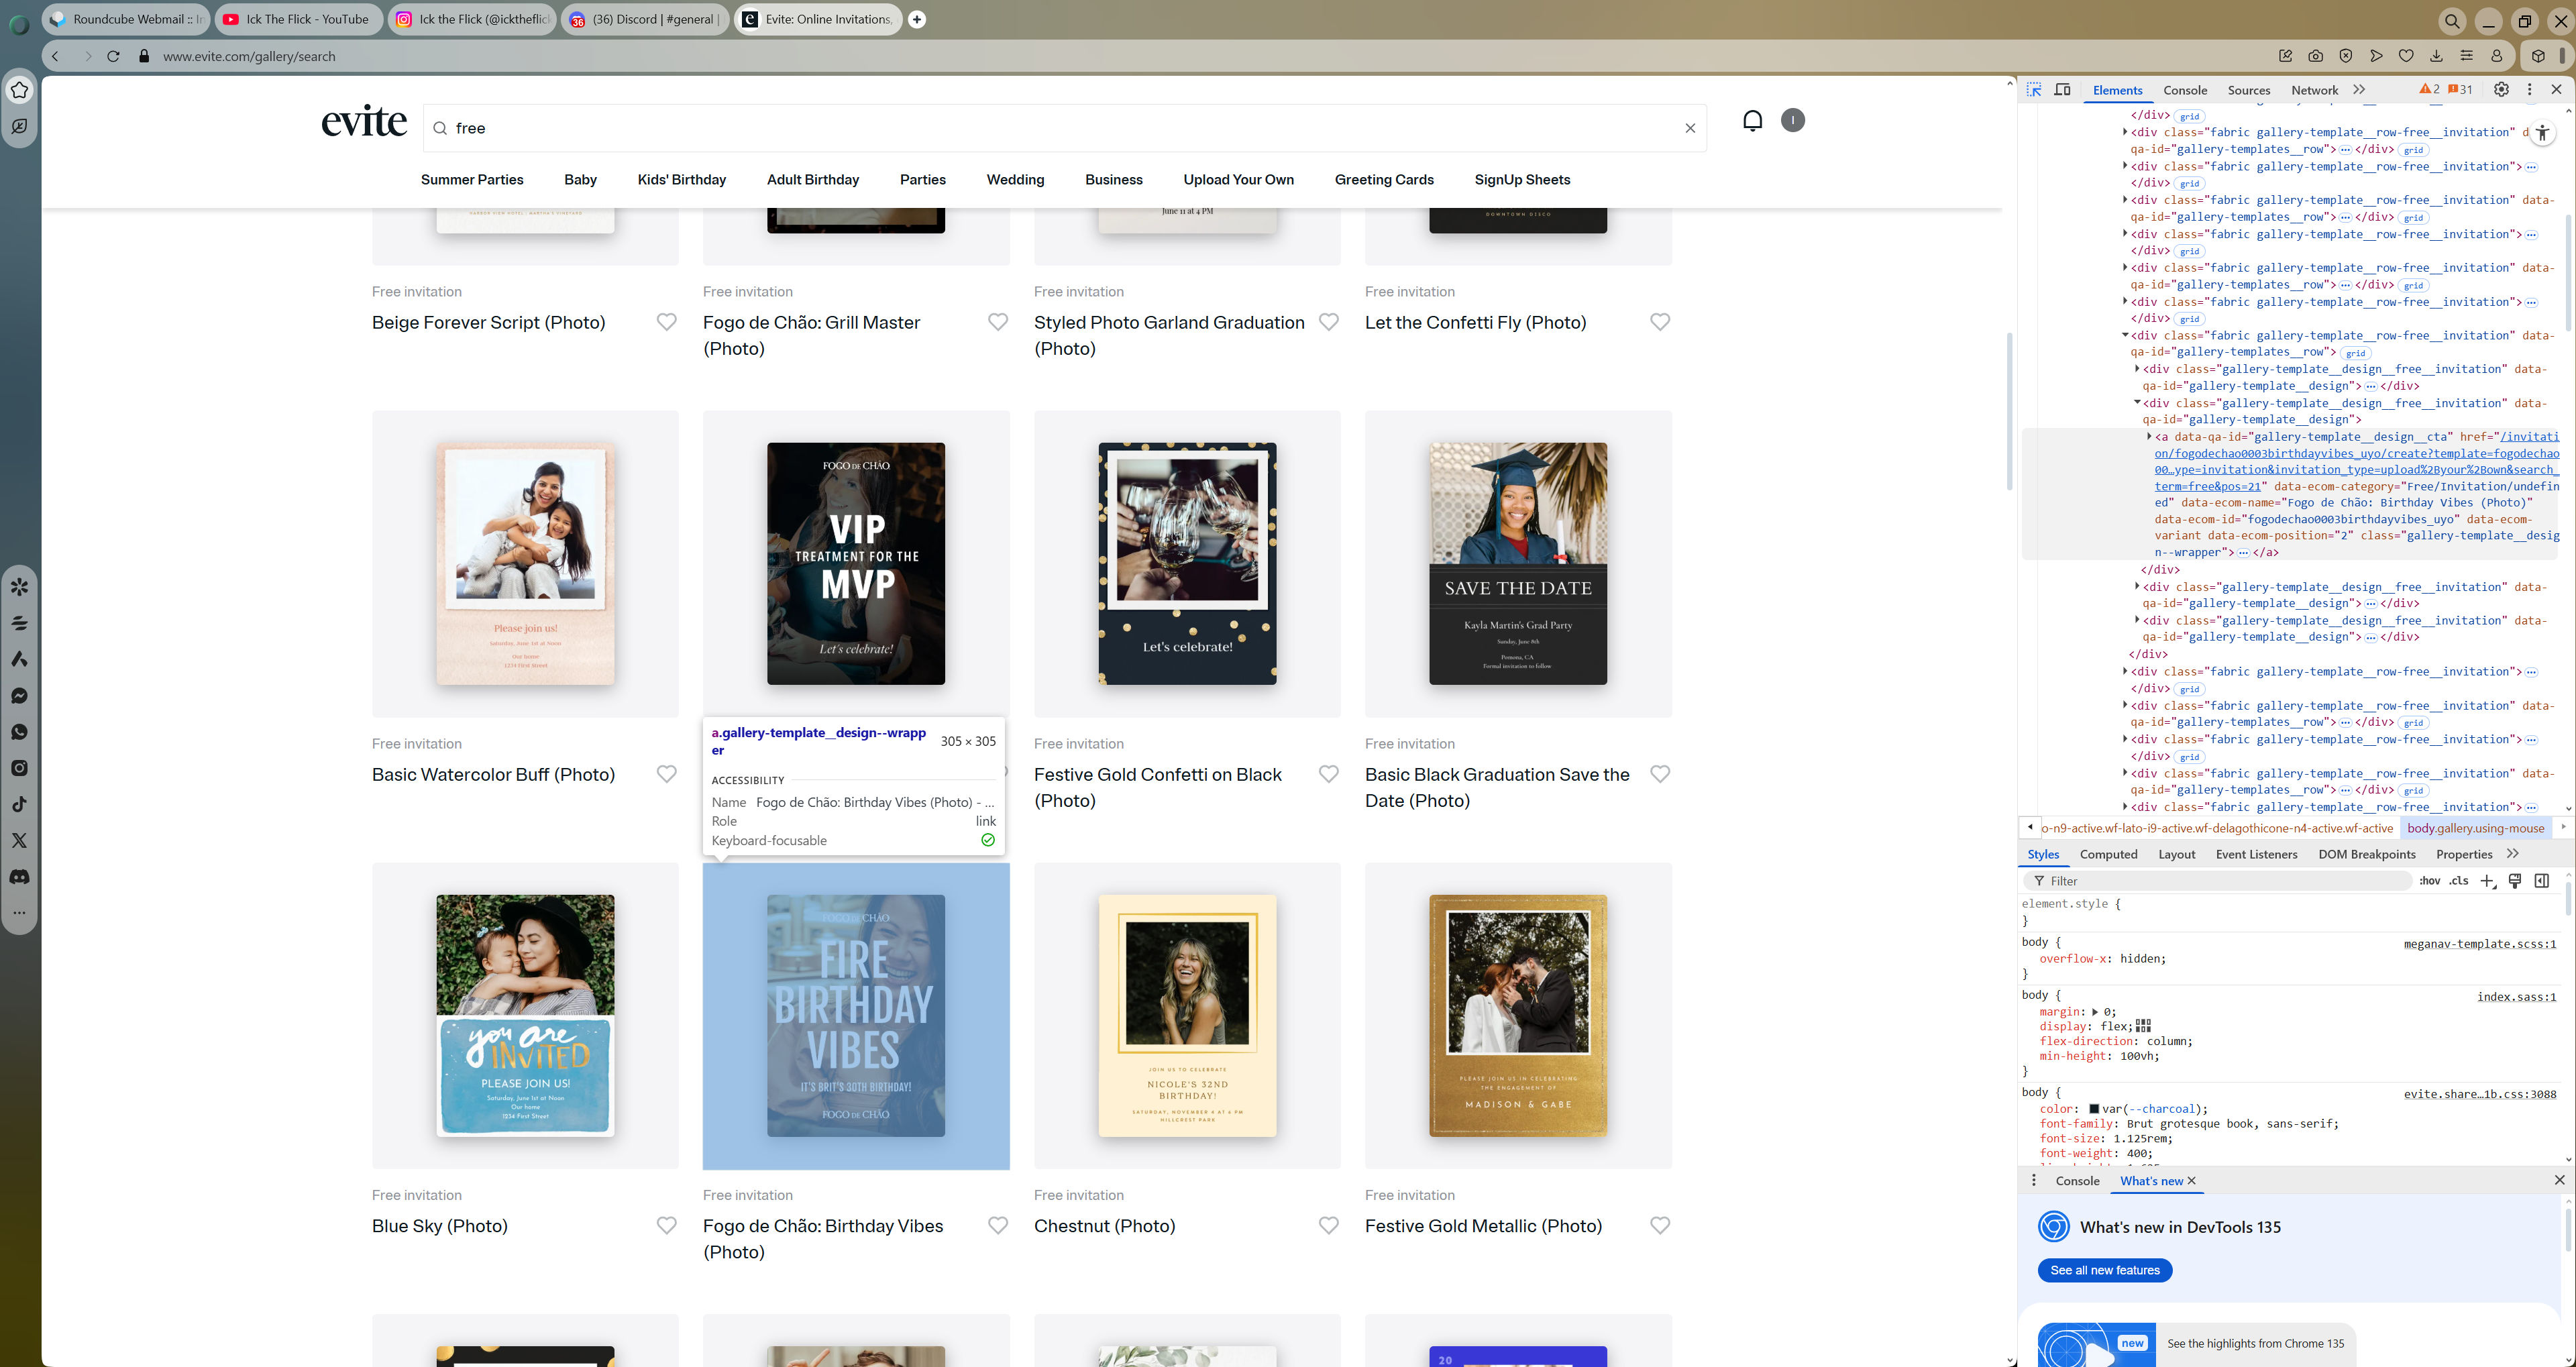Screen dimensions: 2576x1367
Task: Open the DOM Breakpoints tab
Action: pos(2366,855)
